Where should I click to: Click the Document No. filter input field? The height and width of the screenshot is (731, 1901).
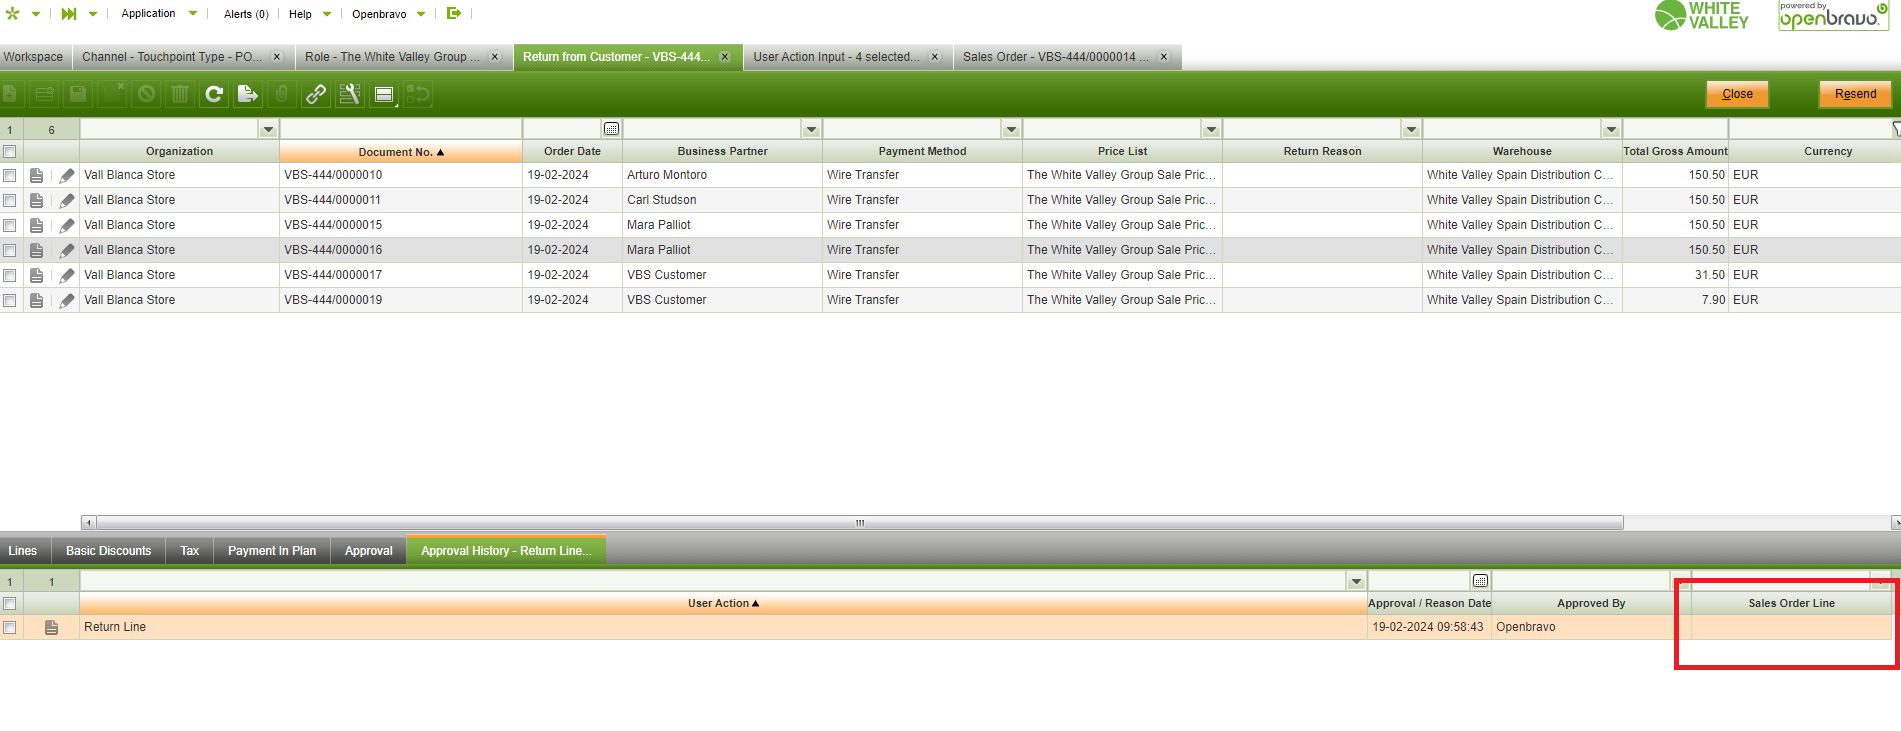(401, 129)
